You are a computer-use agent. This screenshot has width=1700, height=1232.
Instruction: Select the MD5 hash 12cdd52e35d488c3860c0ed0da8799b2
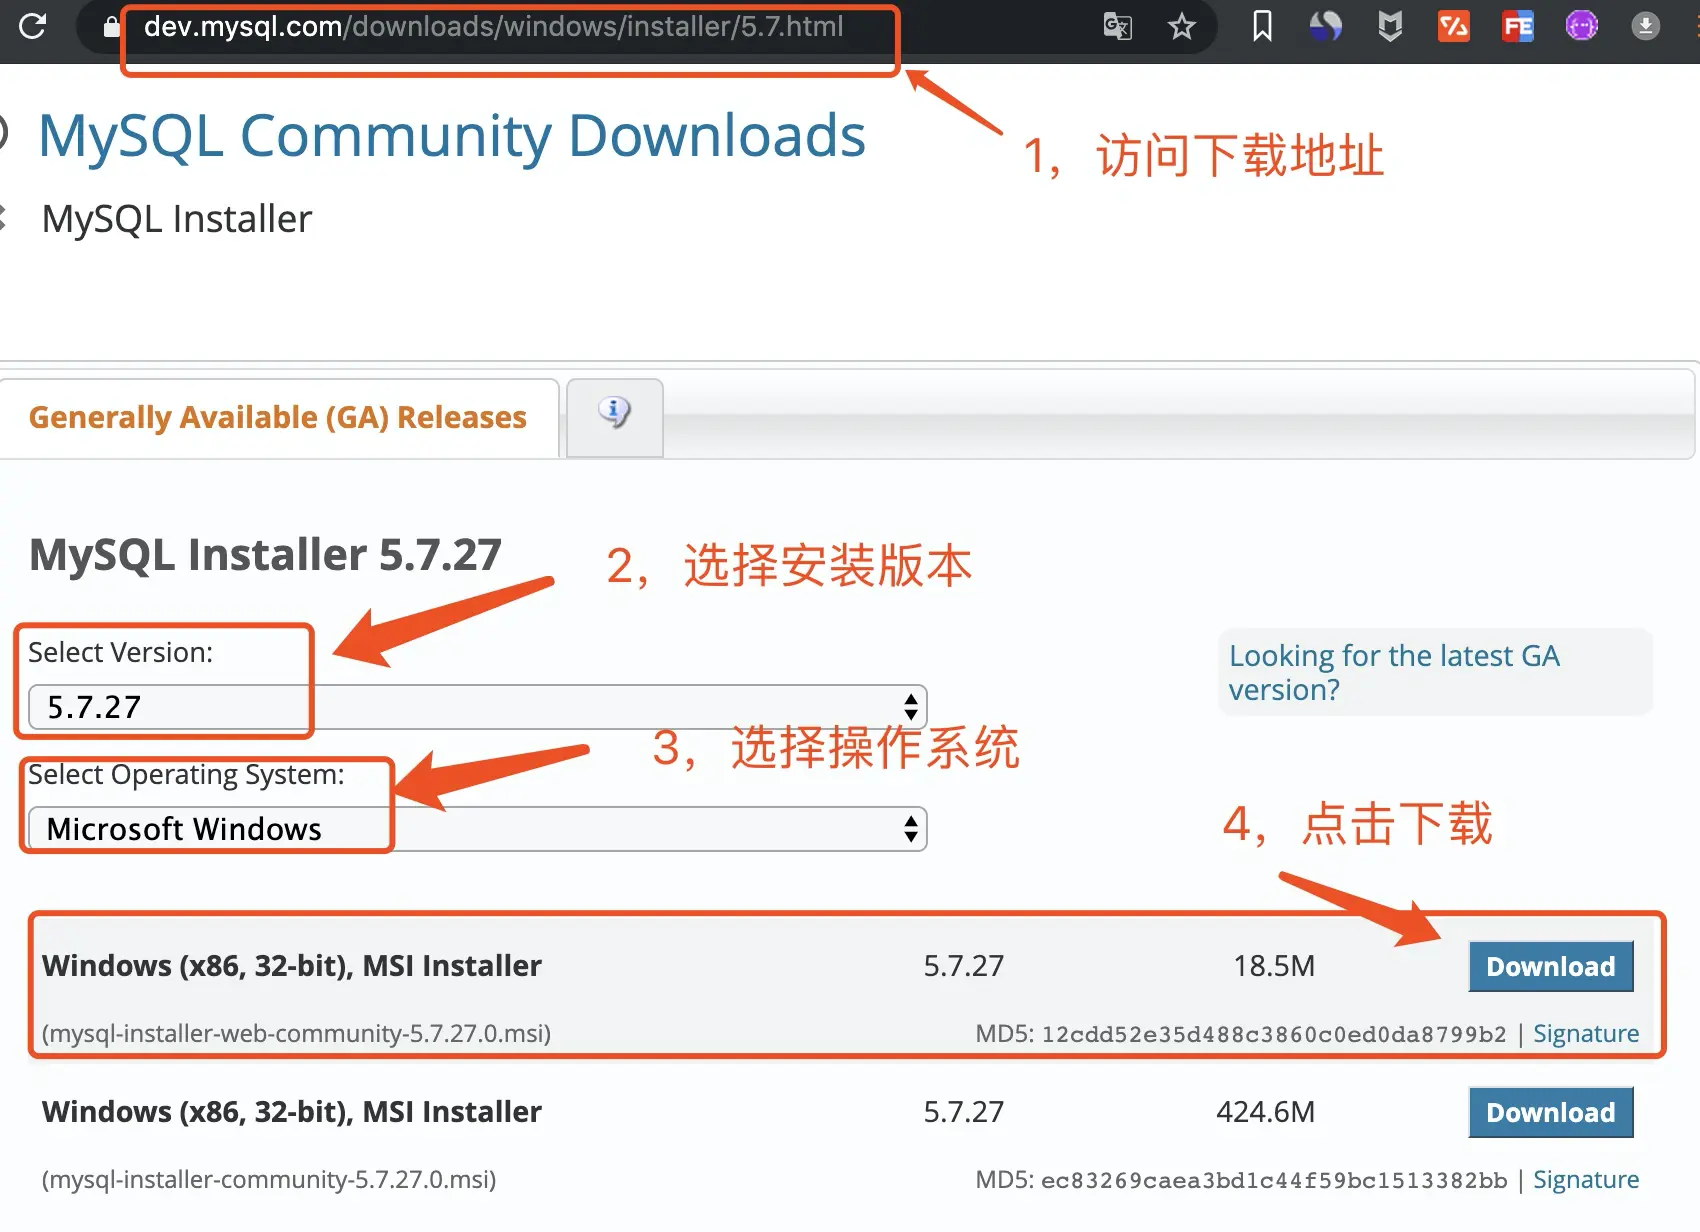point(1274,1034)
